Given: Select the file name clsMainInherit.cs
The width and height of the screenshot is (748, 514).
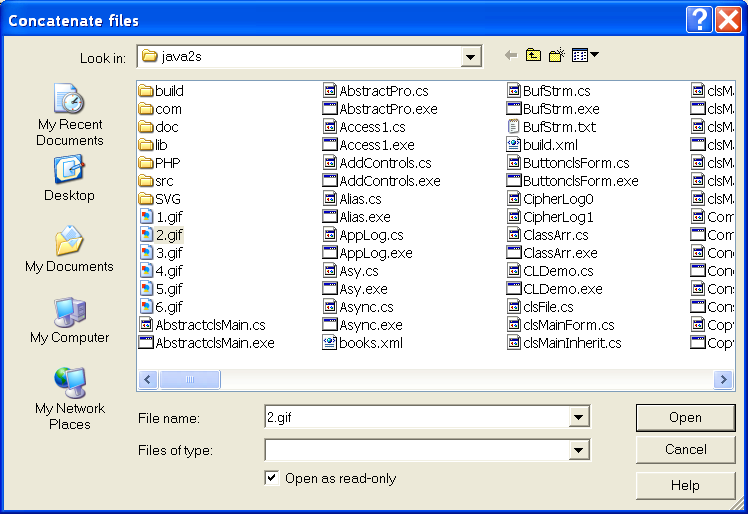Looking at the screenshot, I should pos(572,343).
